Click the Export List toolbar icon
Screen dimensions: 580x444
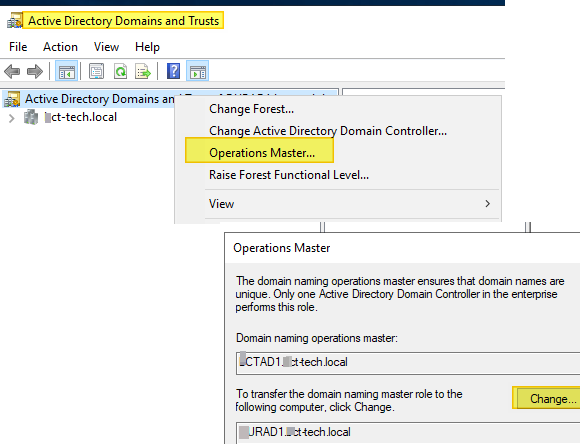(x=143, y=71)
